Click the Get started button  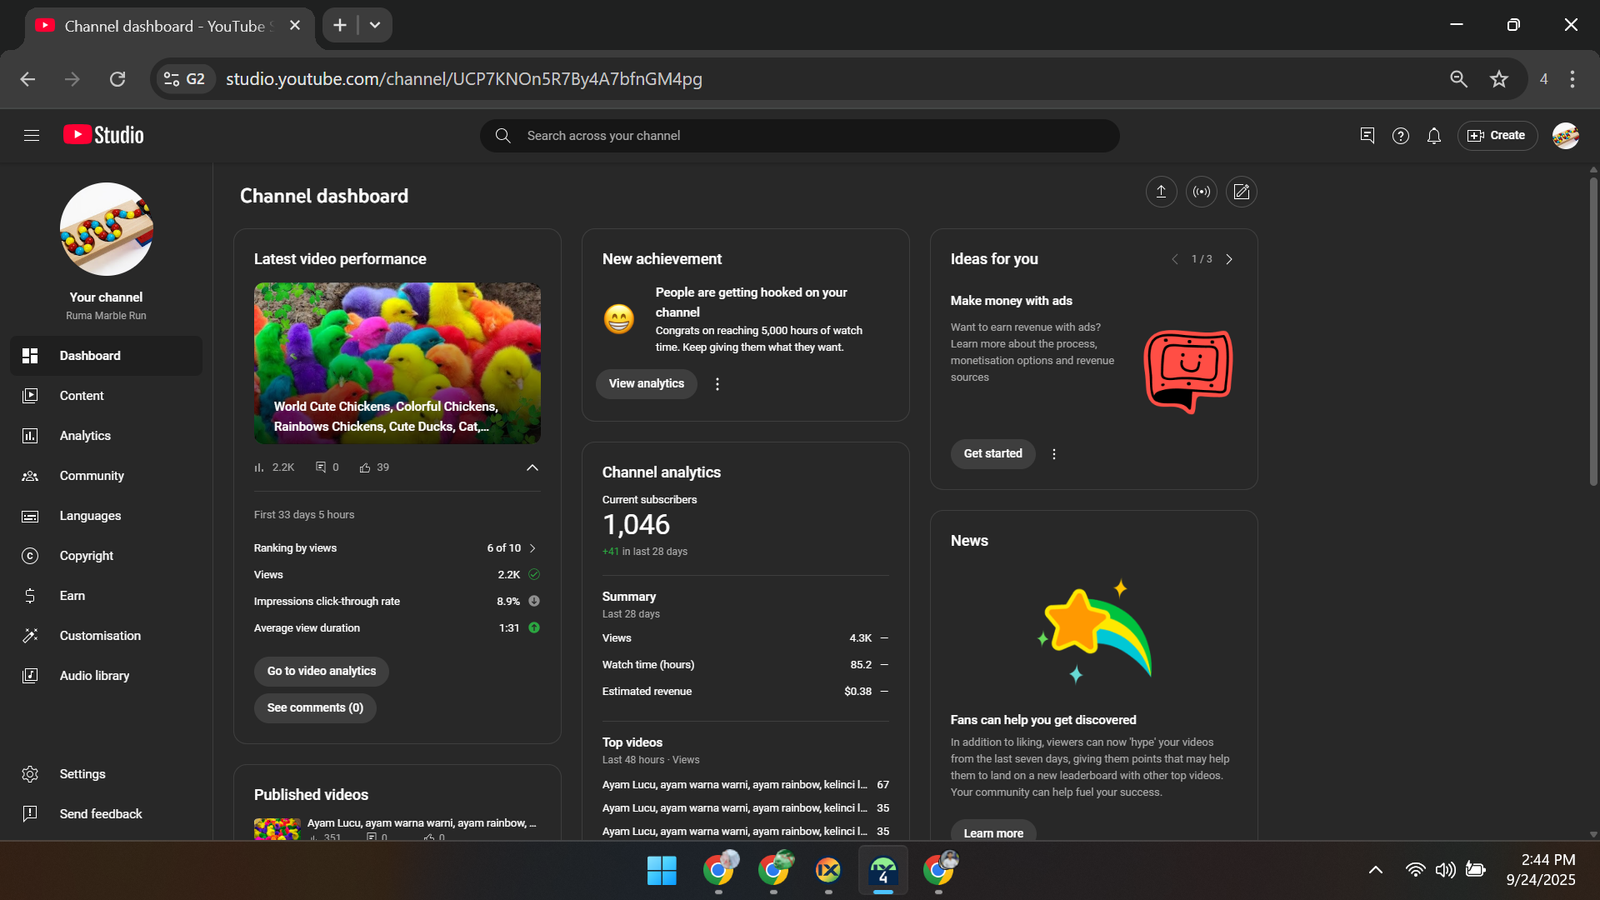(992, 454)
